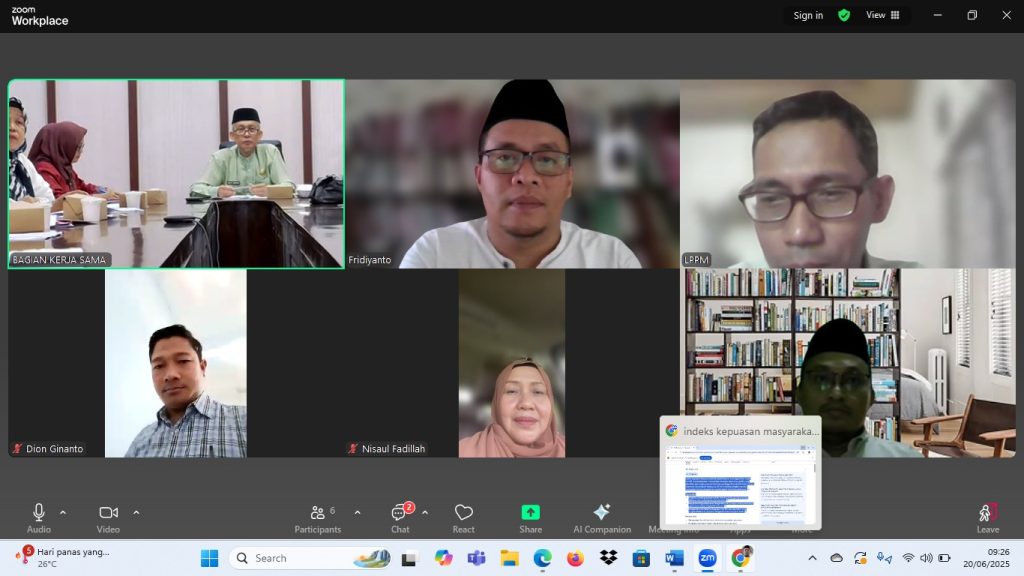This screenshot has width=1024, height=576.
Task: Open the AI Companion panel
Action: 601,517
